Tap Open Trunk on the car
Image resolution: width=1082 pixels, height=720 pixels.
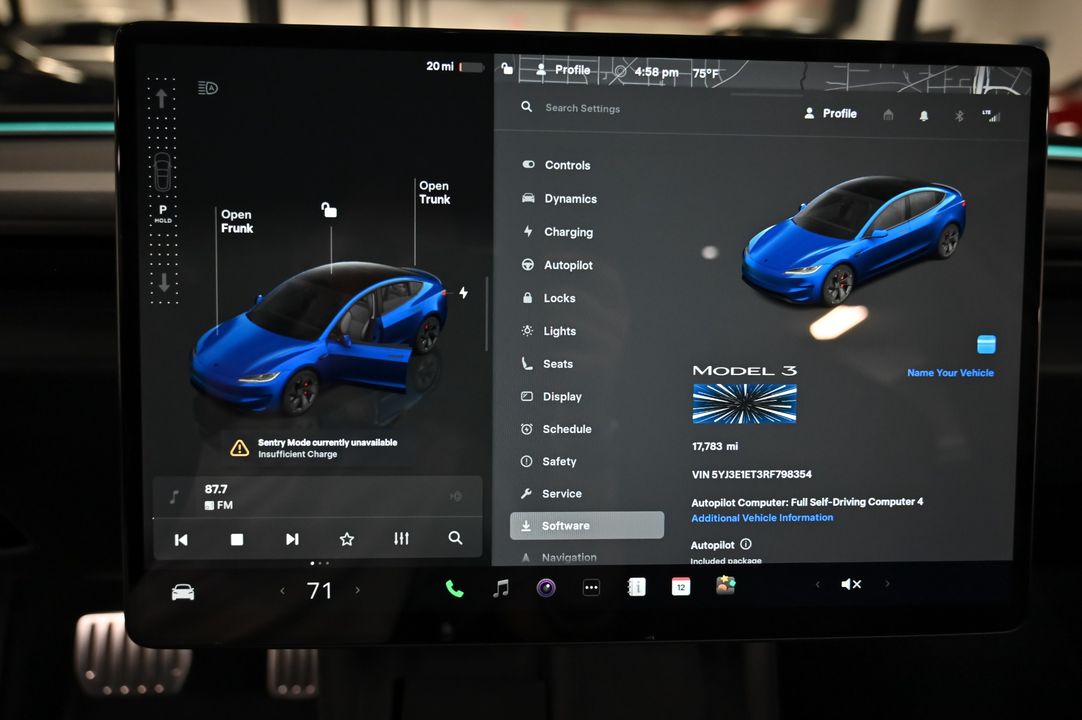(x=434, y=193)
